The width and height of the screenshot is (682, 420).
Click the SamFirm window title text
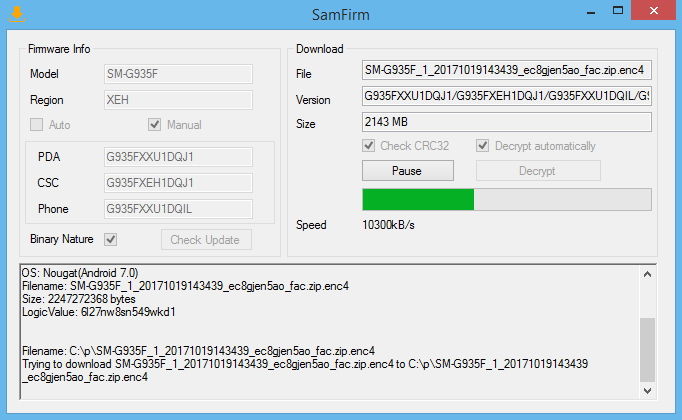tap(341, 15)
